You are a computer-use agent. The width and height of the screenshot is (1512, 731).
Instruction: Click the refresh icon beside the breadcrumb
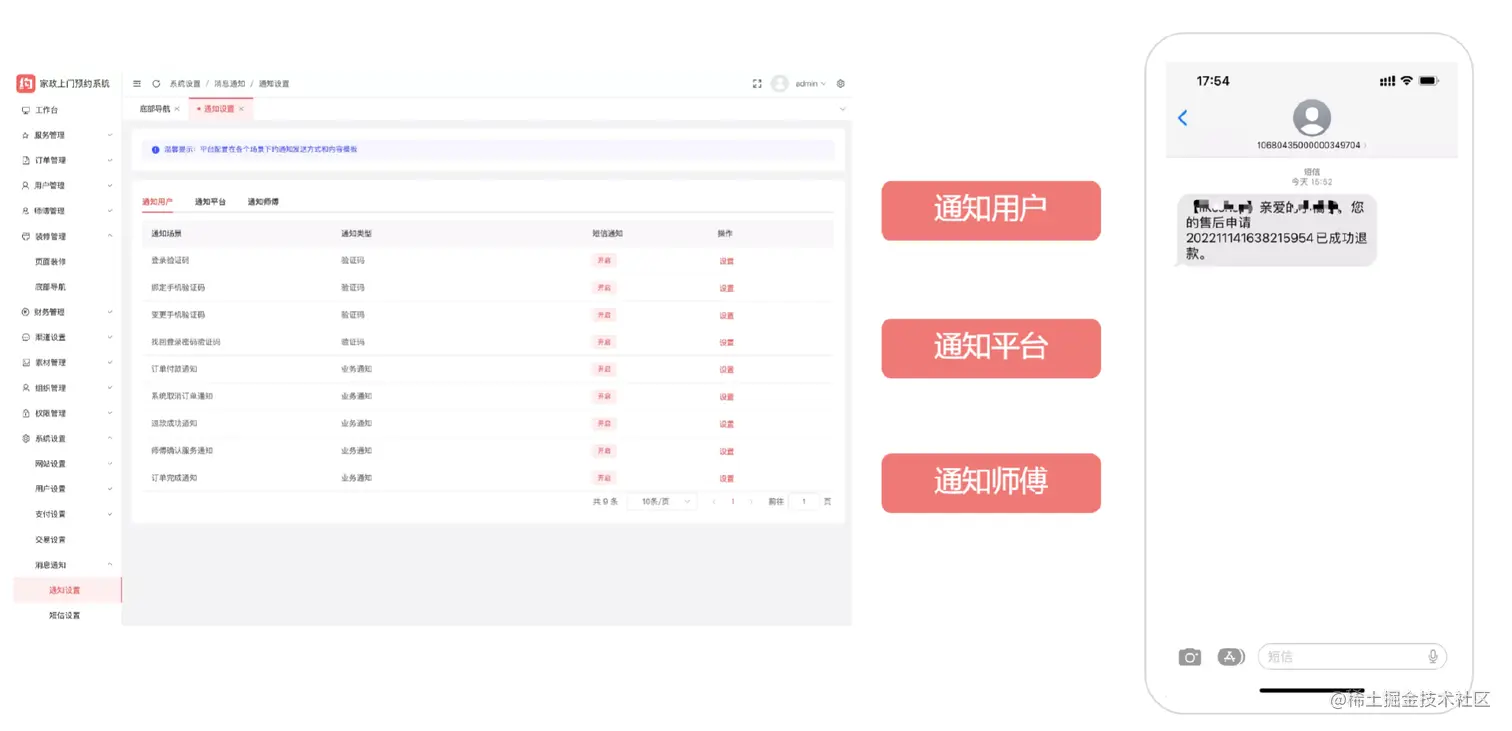pos(156,84)
